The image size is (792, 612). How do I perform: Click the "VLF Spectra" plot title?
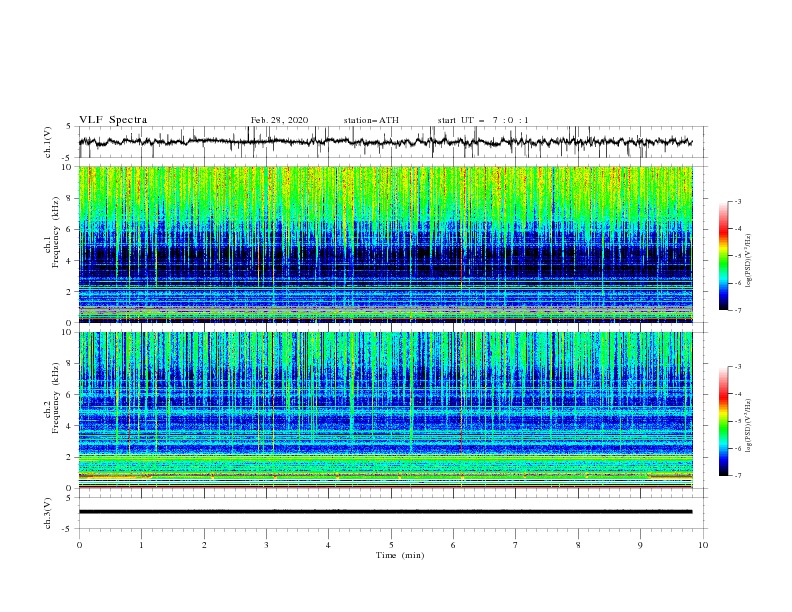[x=113, y=120]
